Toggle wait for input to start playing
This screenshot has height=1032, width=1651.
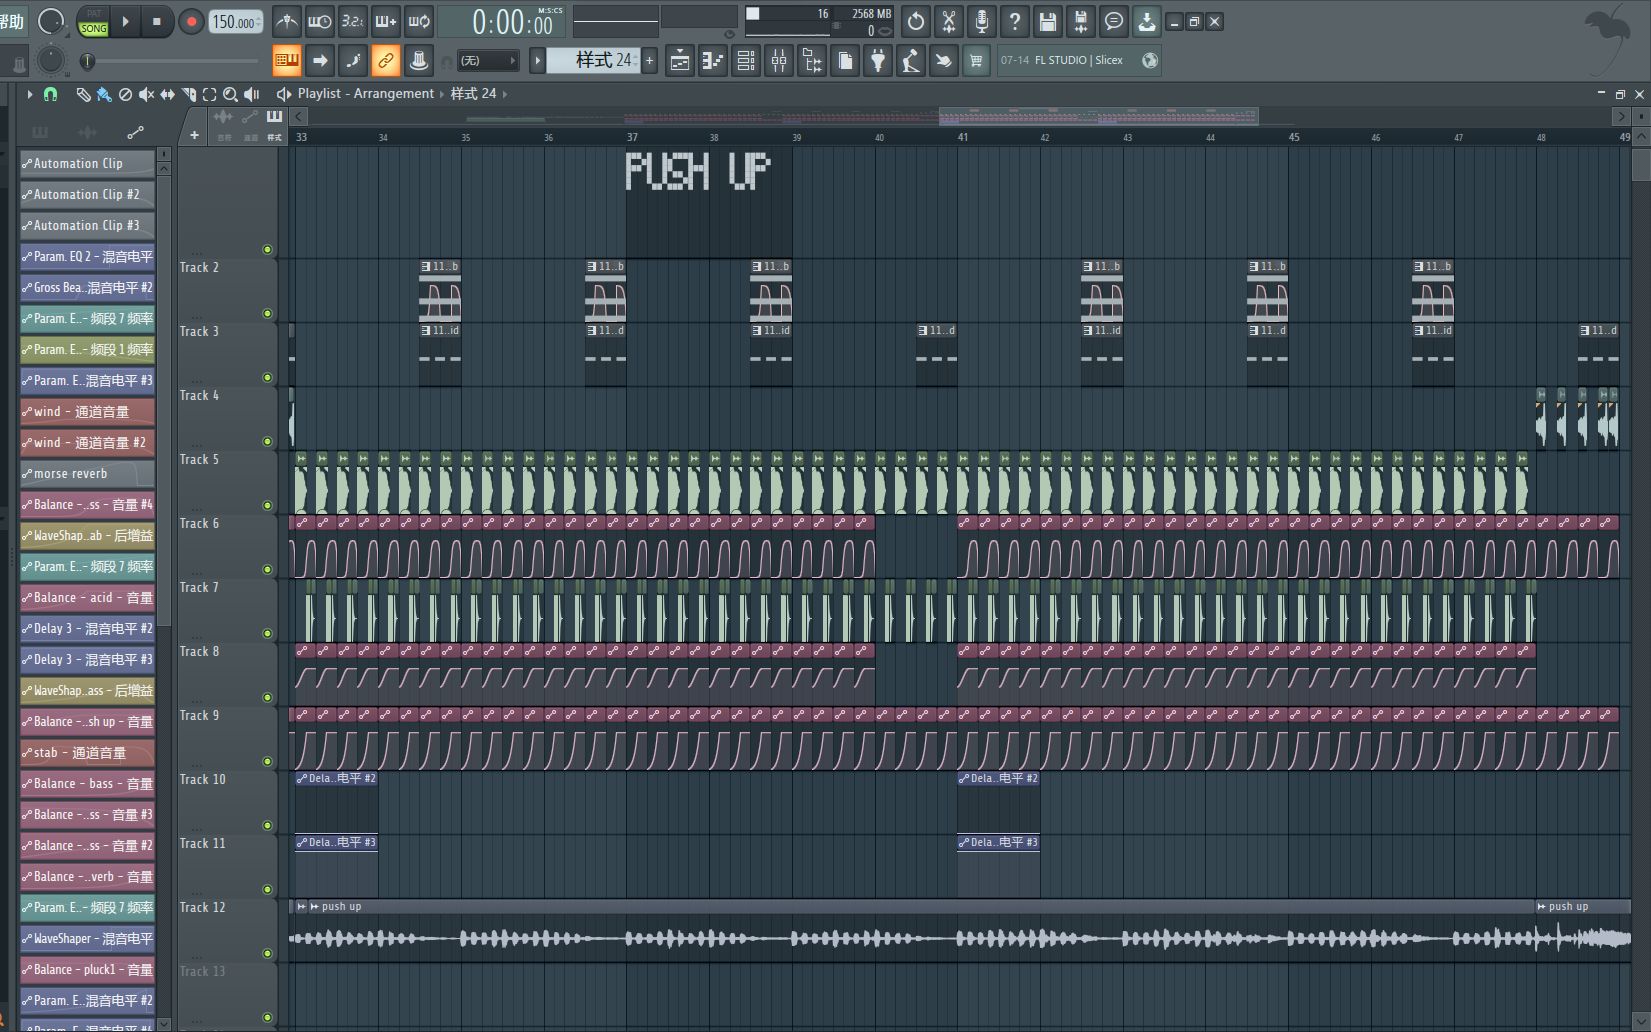(320, 21)
